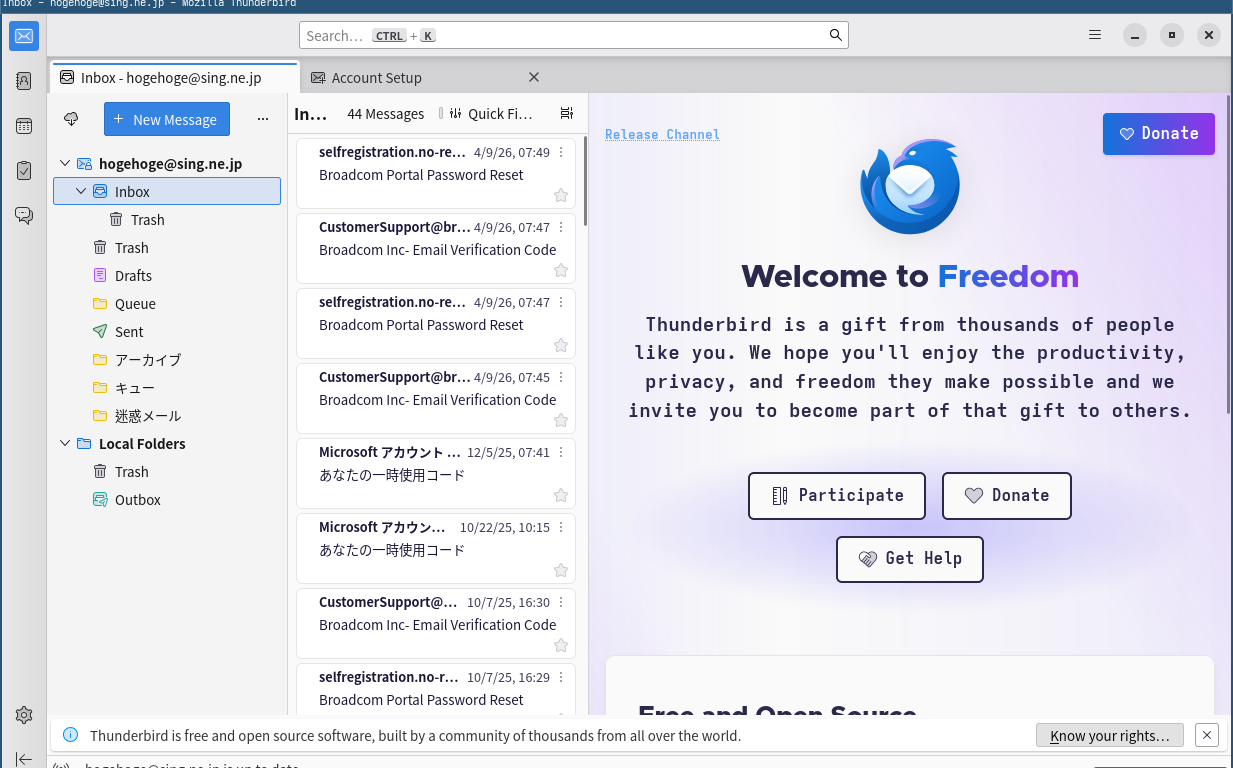Open the Chat space
The width and height of the screenshot is (1233, 768).
click(x=24, y=215)
